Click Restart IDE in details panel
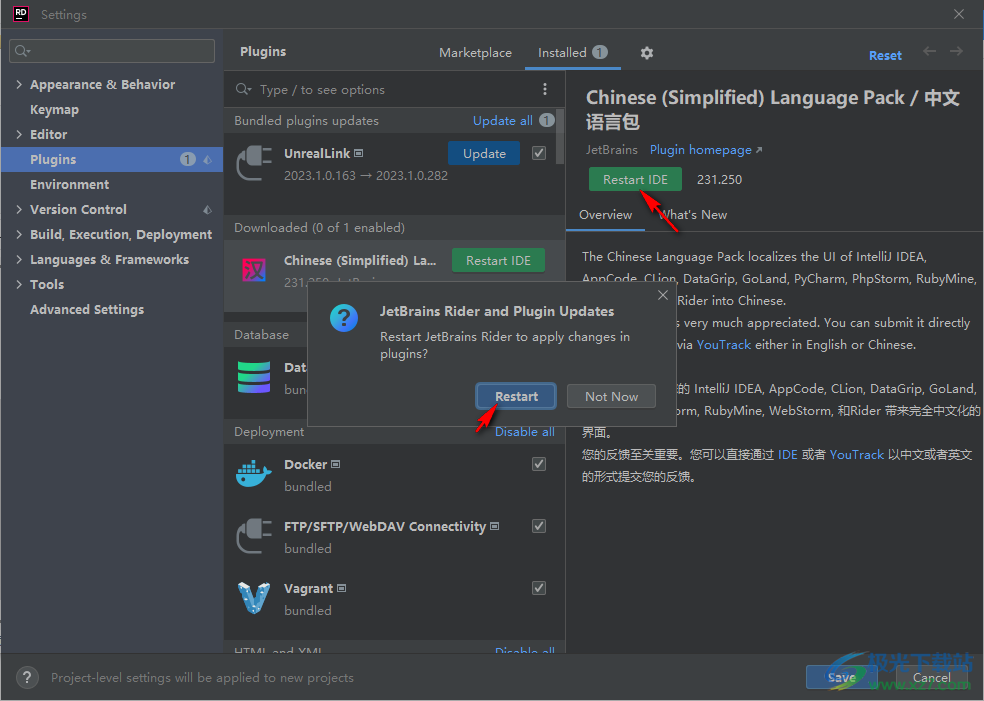 635,179
